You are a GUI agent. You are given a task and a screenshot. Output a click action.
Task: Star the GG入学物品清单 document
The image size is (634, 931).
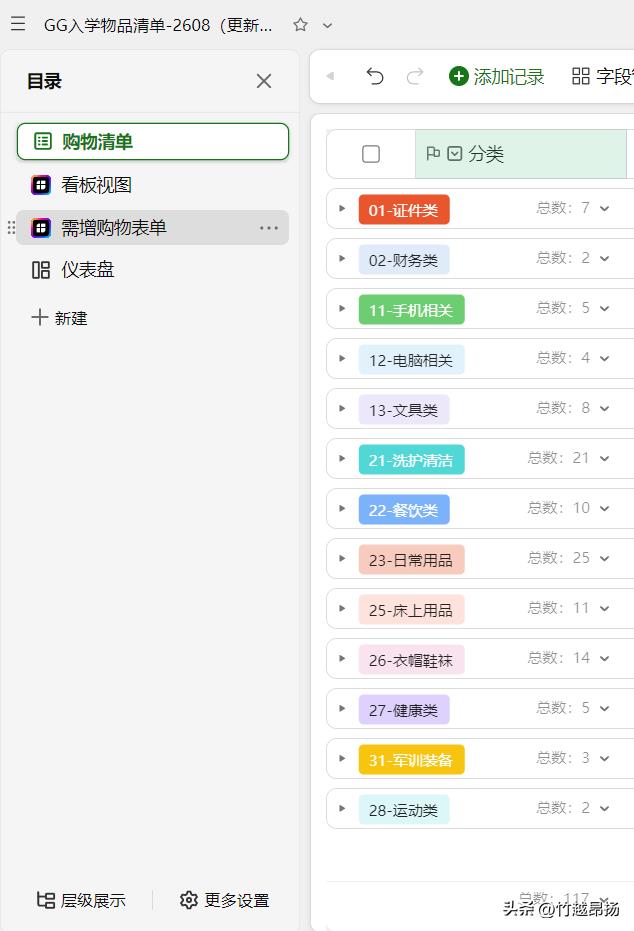[300, 24]
